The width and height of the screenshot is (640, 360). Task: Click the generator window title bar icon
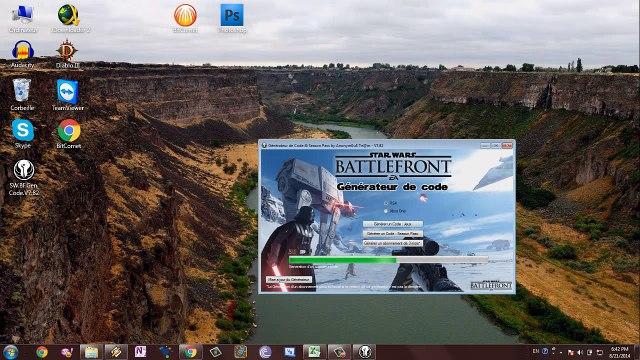264,145
